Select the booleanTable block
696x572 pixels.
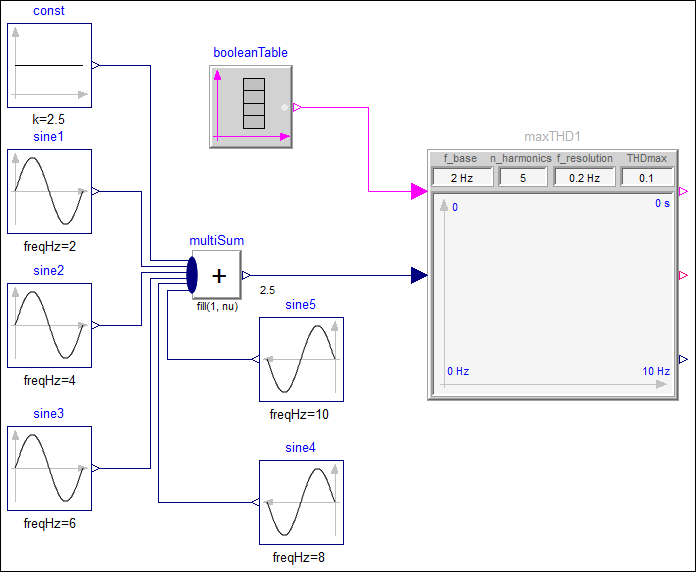pos(250,107)
